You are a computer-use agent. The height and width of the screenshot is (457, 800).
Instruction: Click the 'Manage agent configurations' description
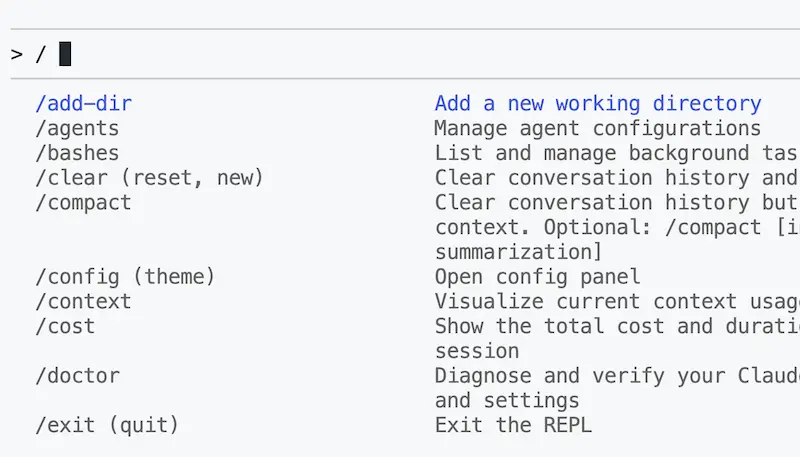point(597,128)
